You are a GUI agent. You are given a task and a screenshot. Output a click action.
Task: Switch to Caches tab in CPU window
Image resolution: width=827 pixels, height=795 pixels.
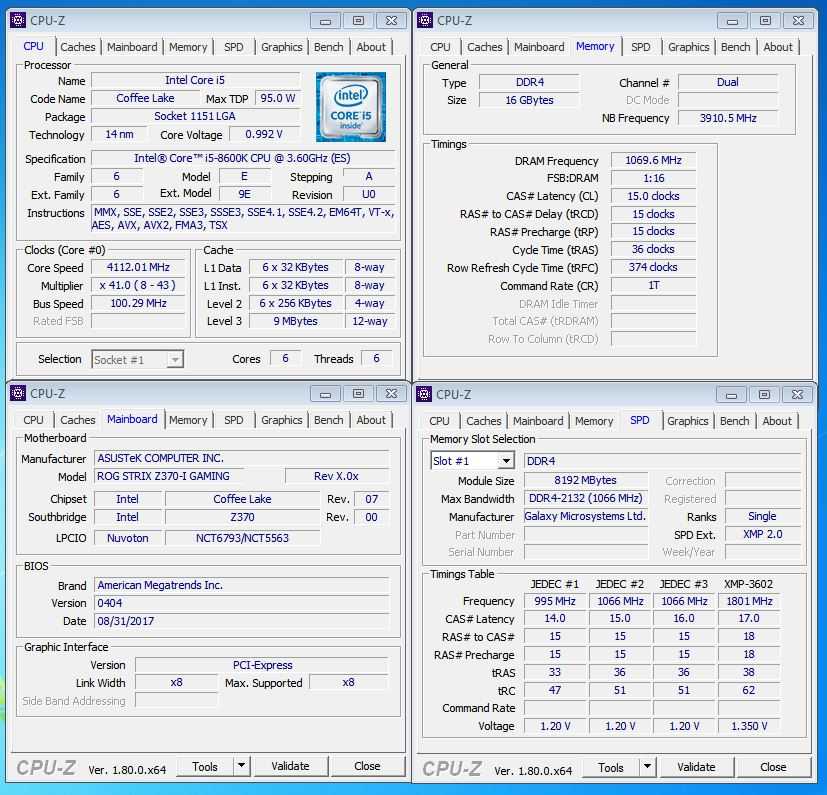pos(78,47)
